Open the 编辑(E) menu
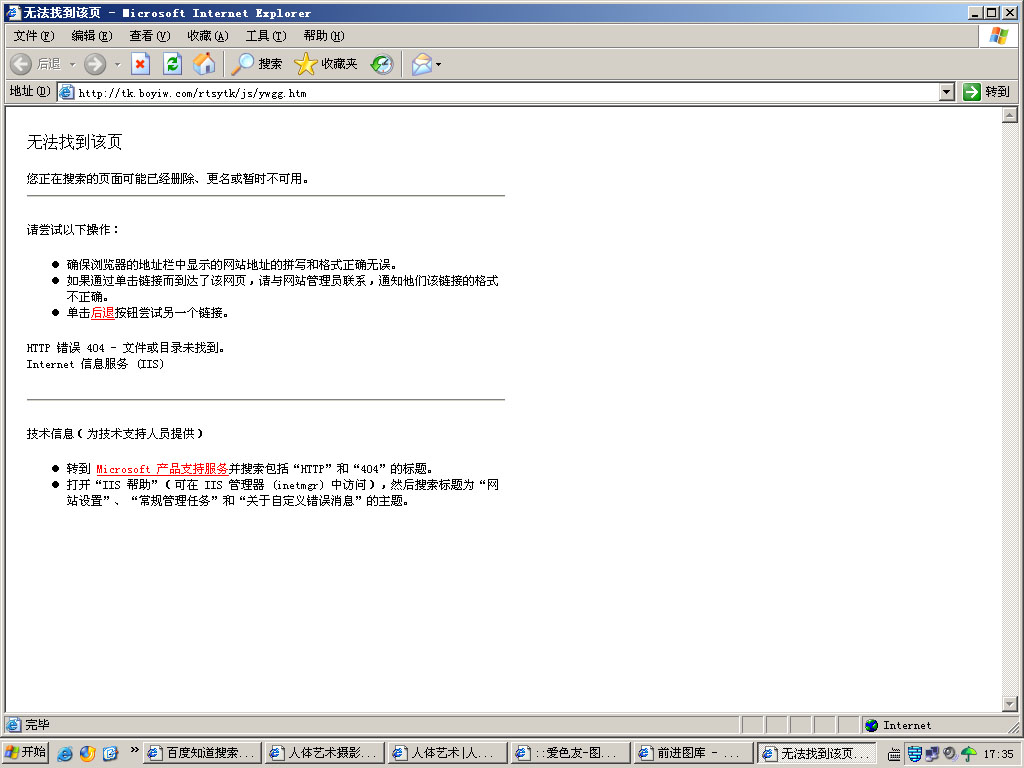The height and width of the screenshot is (768, 1024). [91, 36]
